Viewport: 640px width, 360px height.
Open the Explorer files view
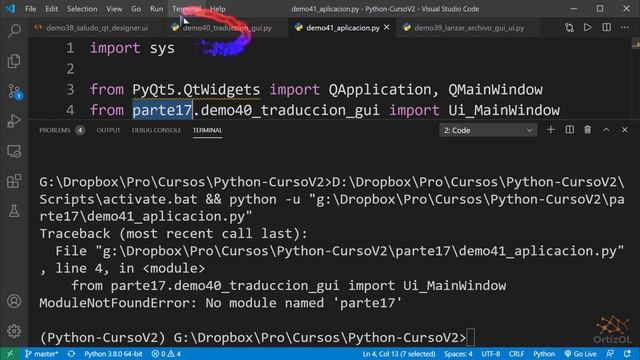14,61
